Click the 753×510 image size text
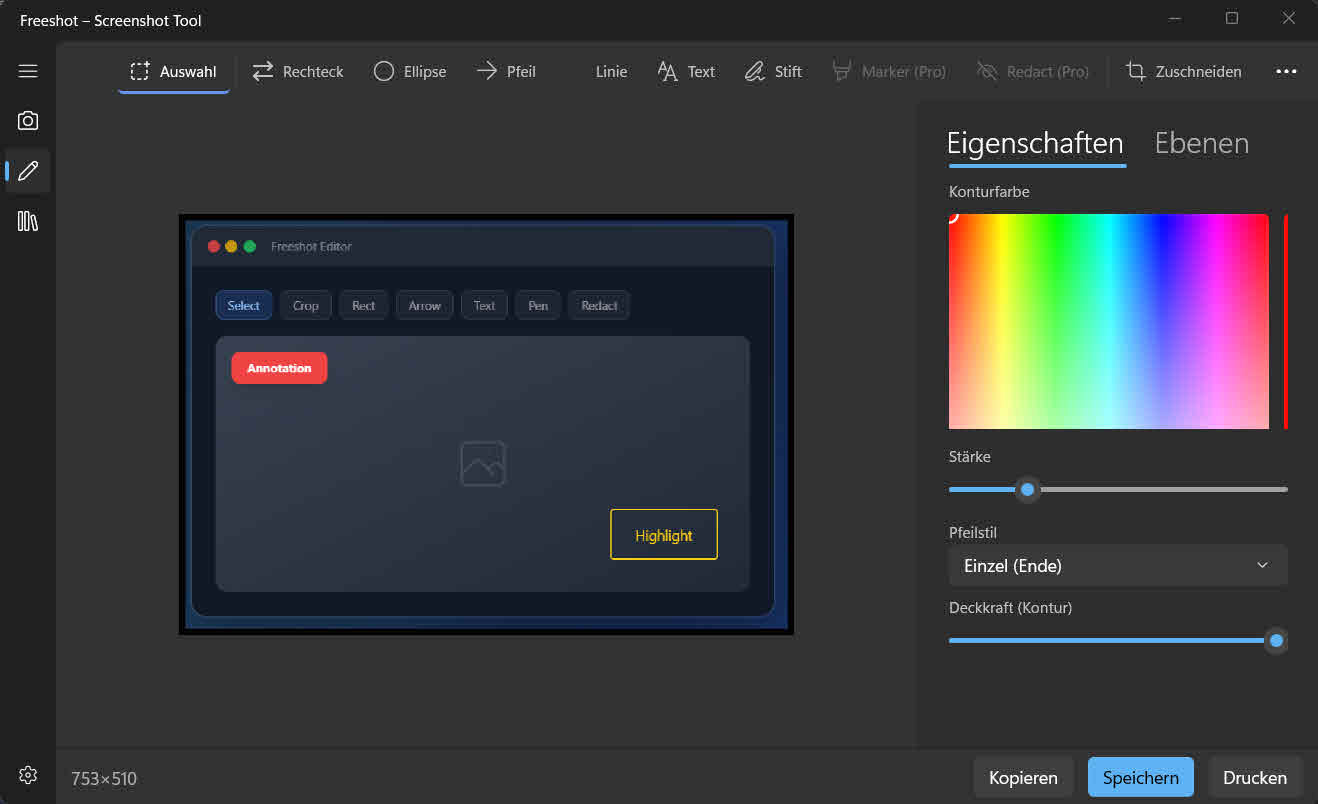This screenshot has height=804, width=1318. 104,778
